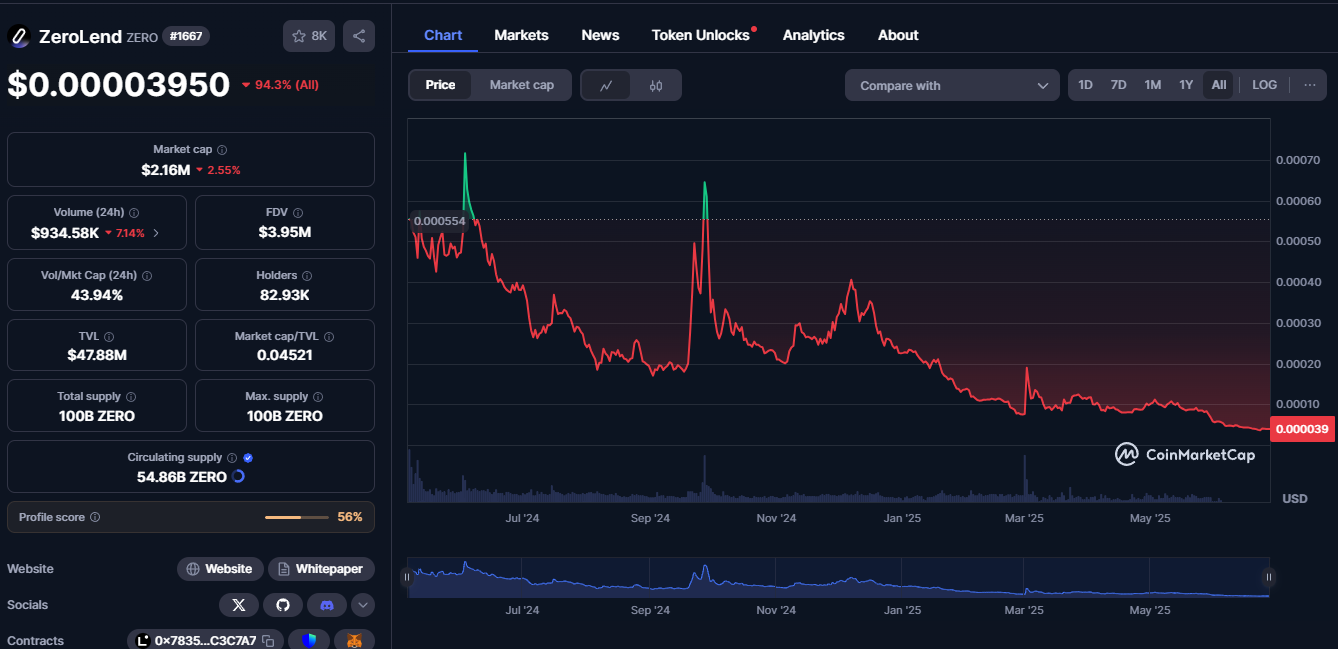Click the $2.16M market cap value
Viewport: 1338px width, 649px height.
(165, 170)
